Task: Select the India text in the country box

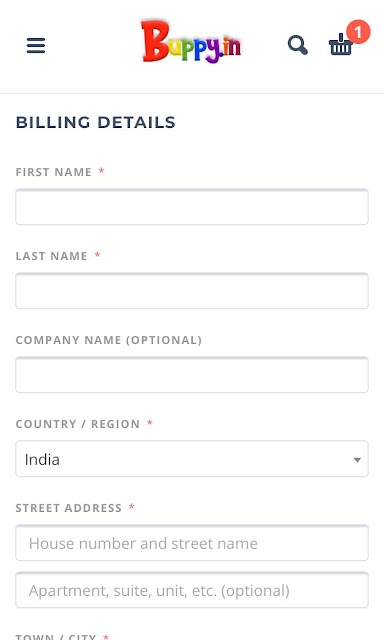Action: pyautogui.click(x=42, y=460)
